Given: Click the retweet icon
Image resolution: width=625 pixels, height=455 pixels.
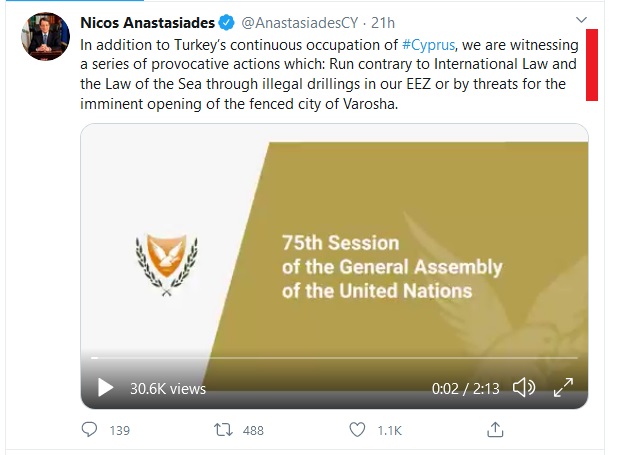Looking at the screenshot, I should pyautogui.click(x=223, y=430).
